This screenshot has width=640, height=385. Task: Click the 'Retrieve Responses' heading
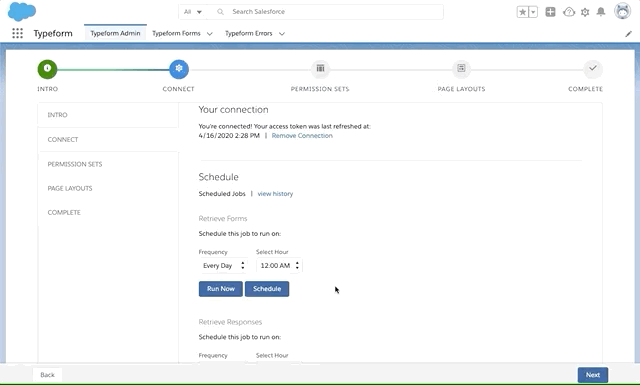[230, 322]
